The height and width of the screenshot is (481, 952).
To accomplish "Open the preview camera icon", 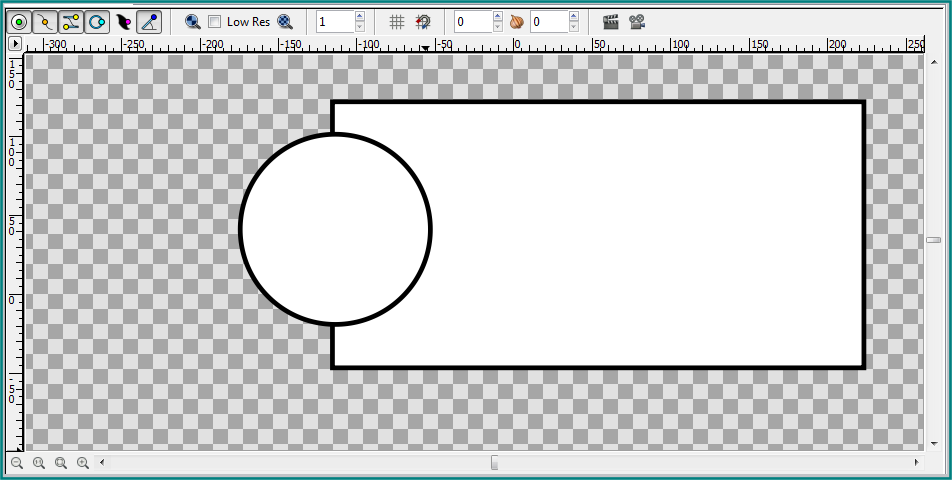I will (x=637, y=22).
